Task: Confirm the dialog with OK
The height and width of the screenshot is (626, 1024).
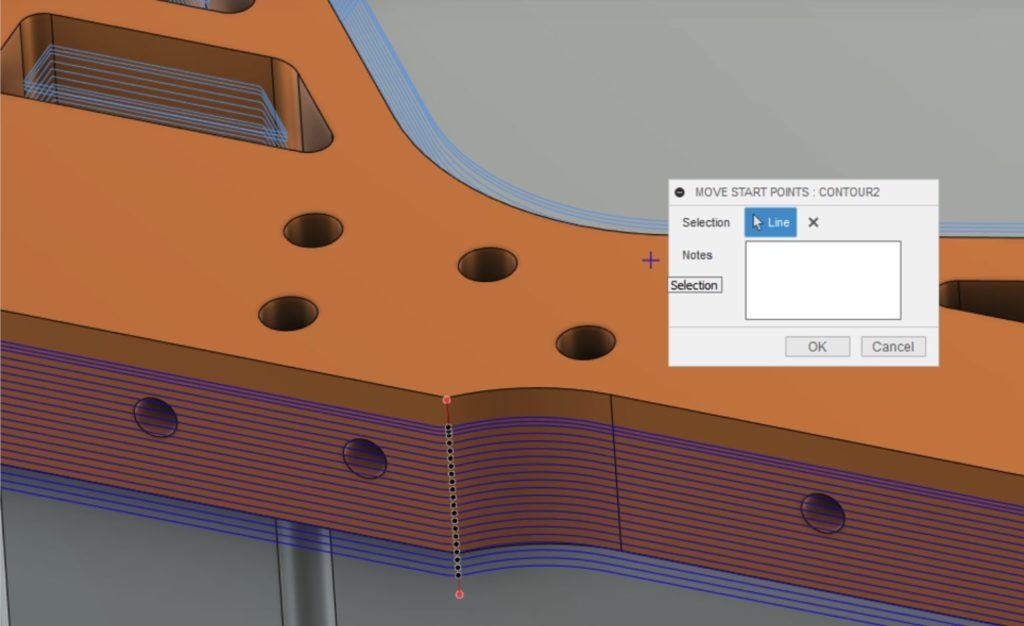Action: point(817,347)
